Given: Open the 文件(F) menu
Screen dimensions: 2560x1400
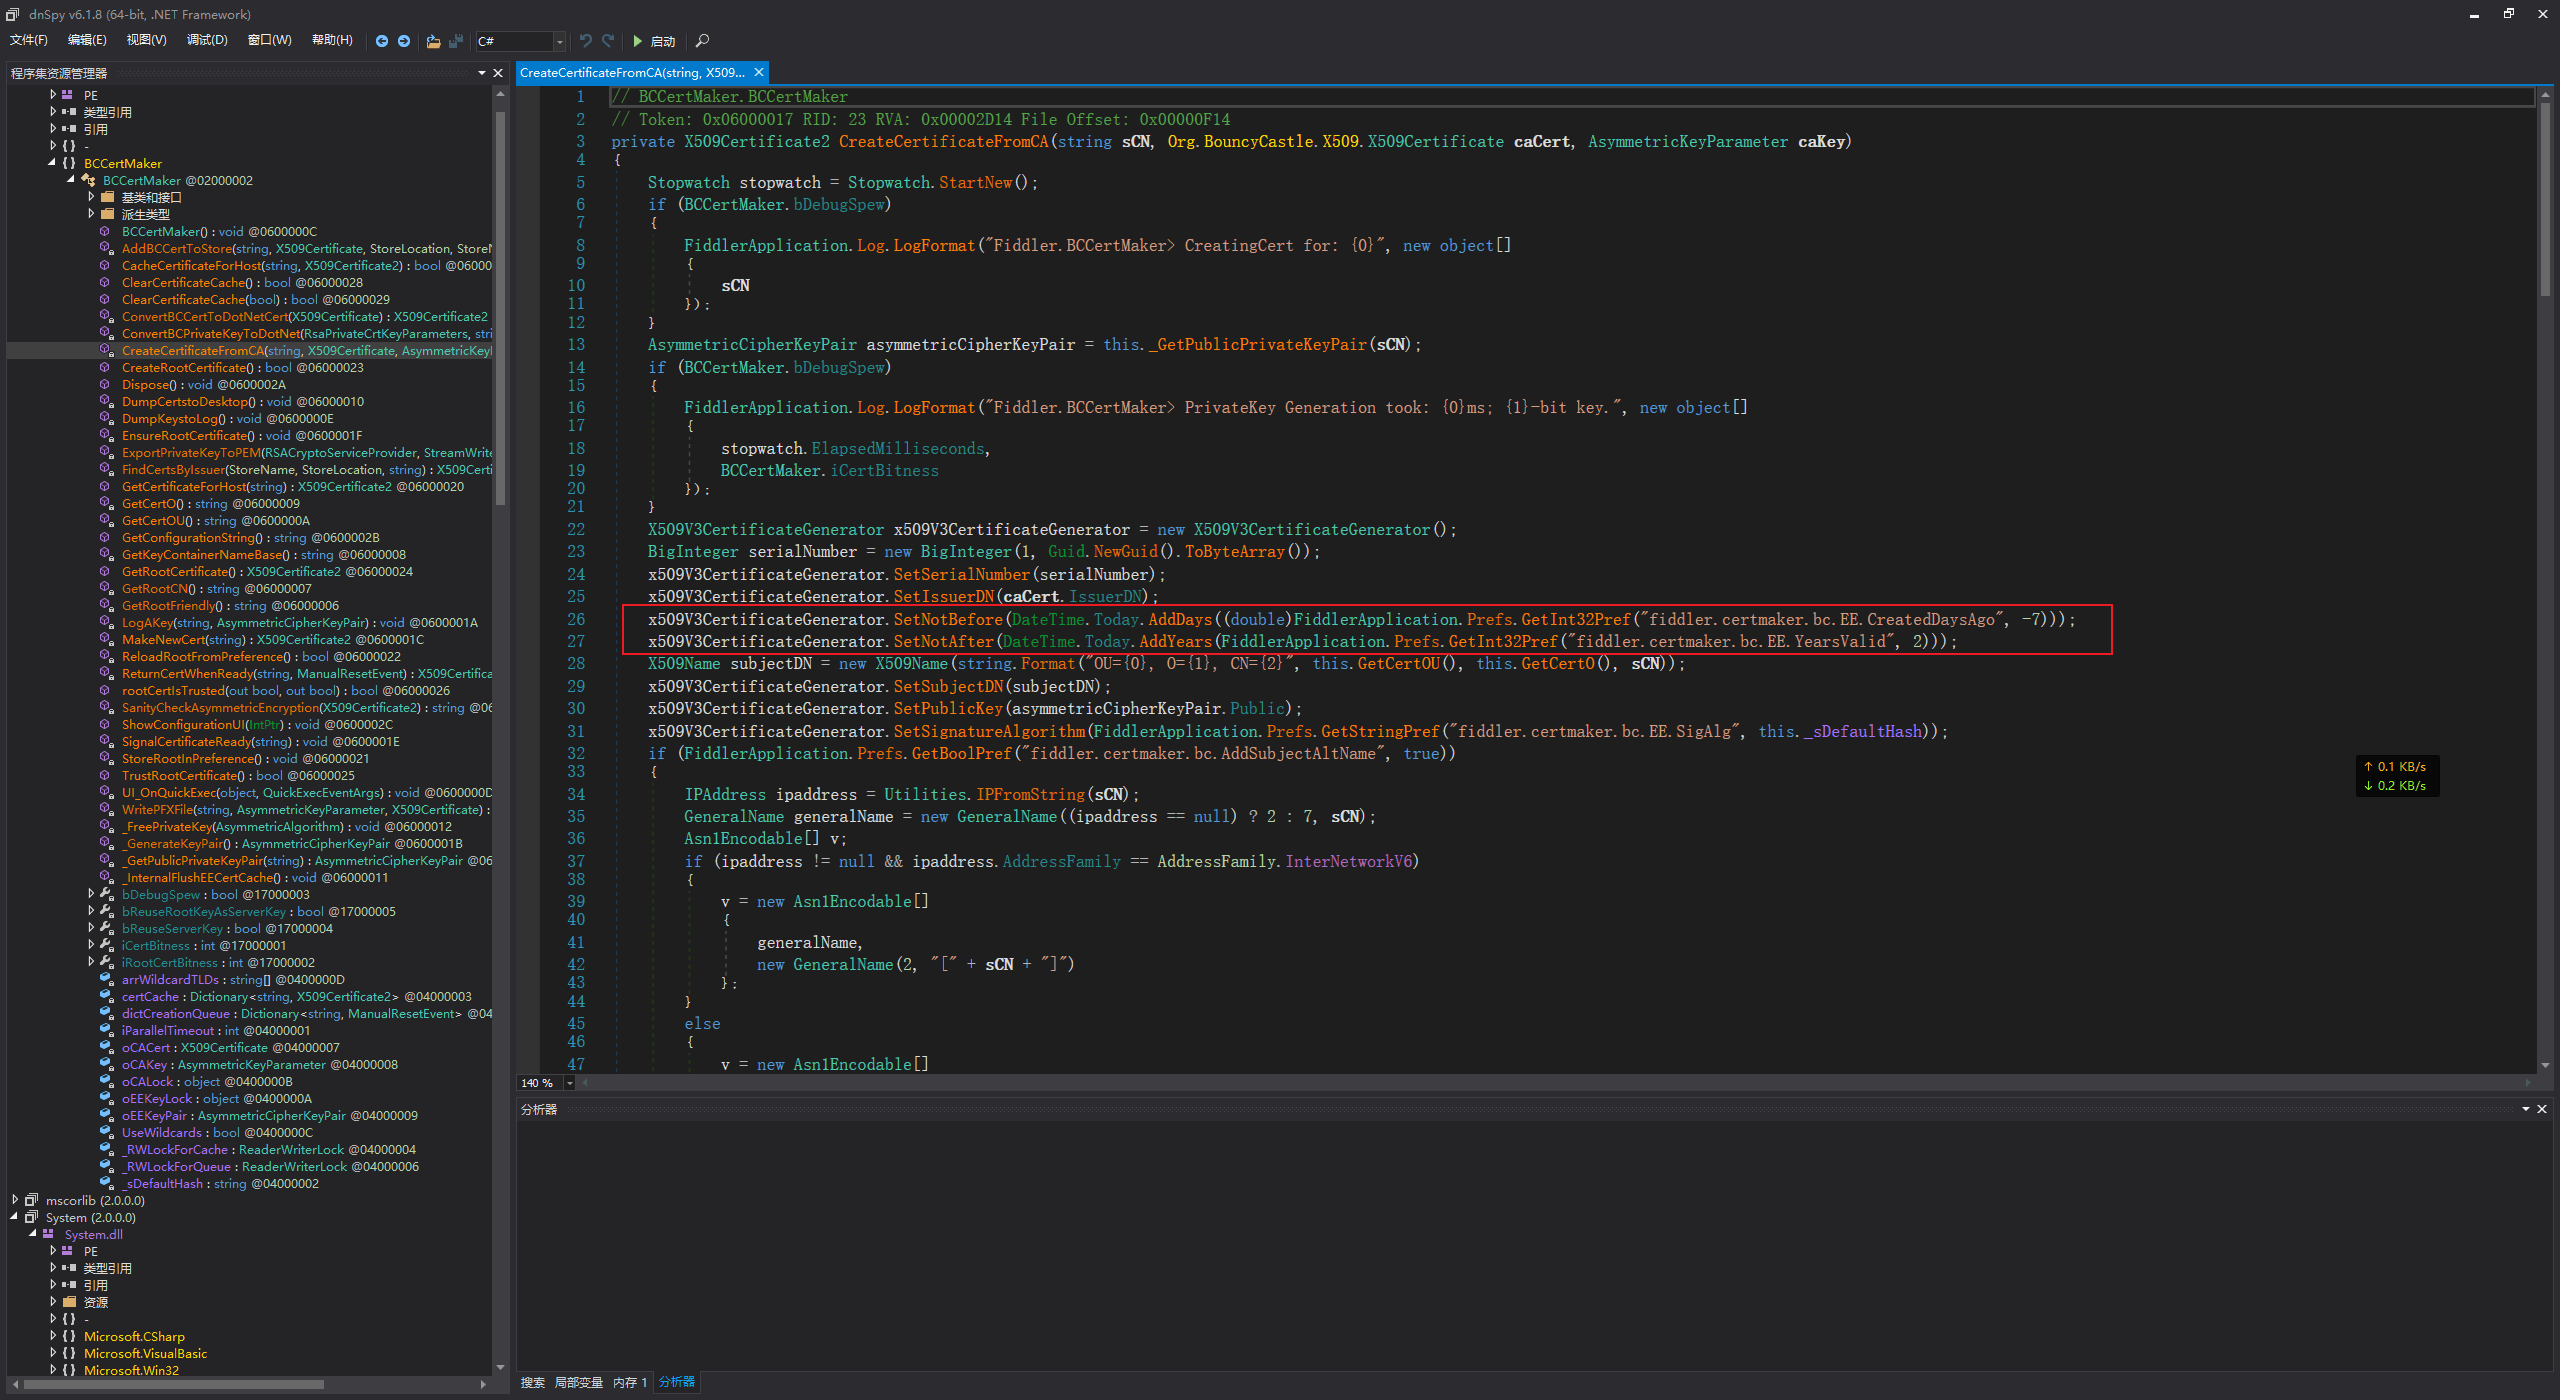Looking at the screenshot, I should (x=29, y=40).
